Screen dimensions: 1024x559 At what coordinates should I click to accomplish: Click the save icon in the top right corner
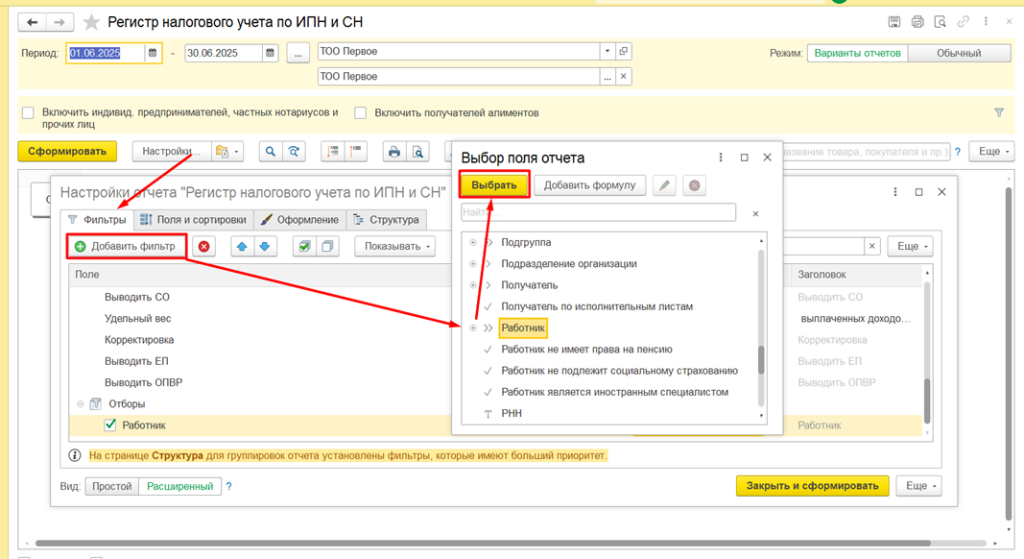894,22
